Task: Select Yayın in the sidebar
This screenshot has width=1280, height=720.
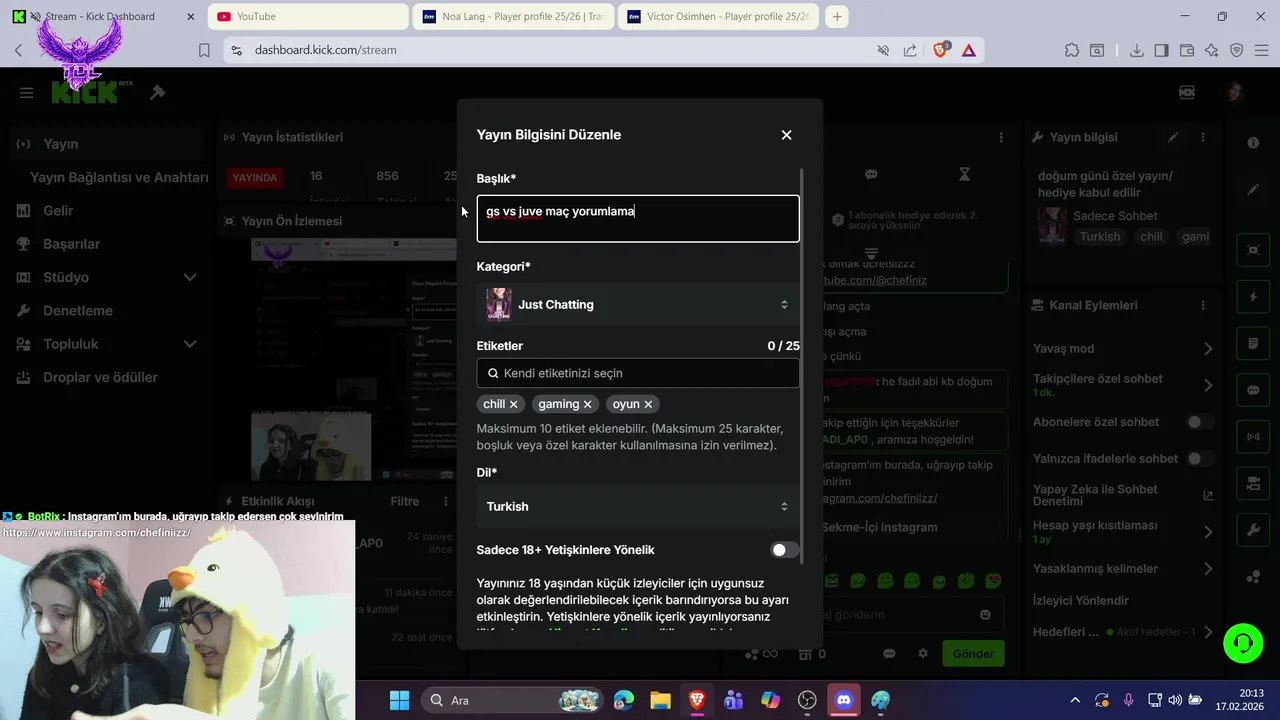Action: pyautogui.click(x=108, y=144)
